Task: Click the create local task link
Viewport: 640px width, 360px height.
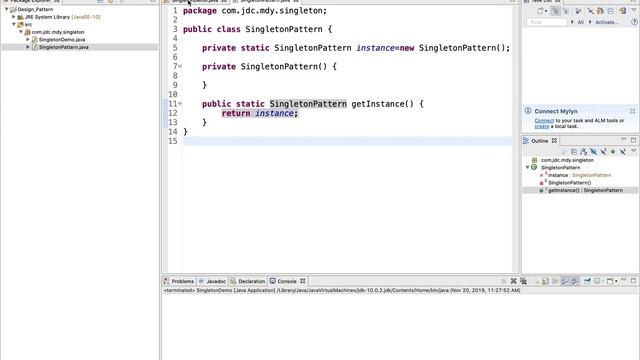Action: coord(542,127)
